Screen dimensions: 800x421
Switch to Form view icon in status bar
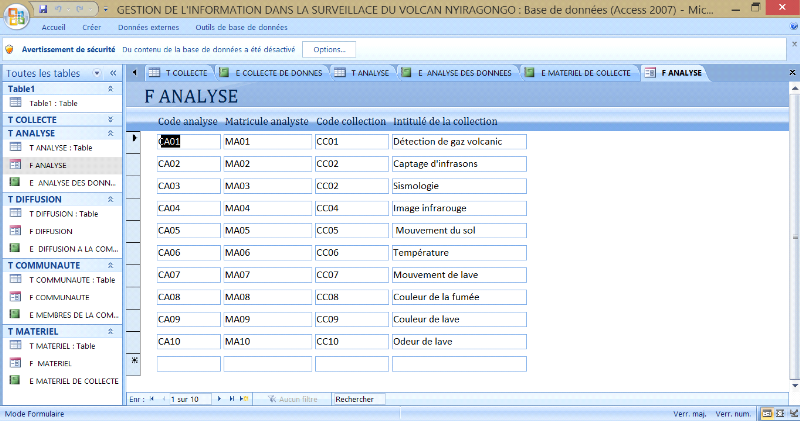pyautogui.click(x=766, y=413)
